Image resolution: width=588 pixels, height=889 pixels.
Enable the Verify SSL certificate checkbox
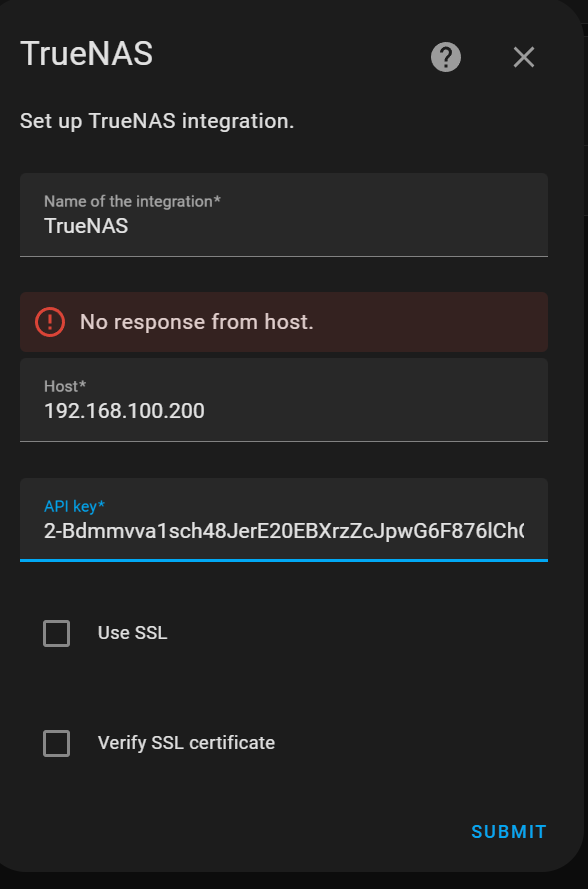coord(57,743)
